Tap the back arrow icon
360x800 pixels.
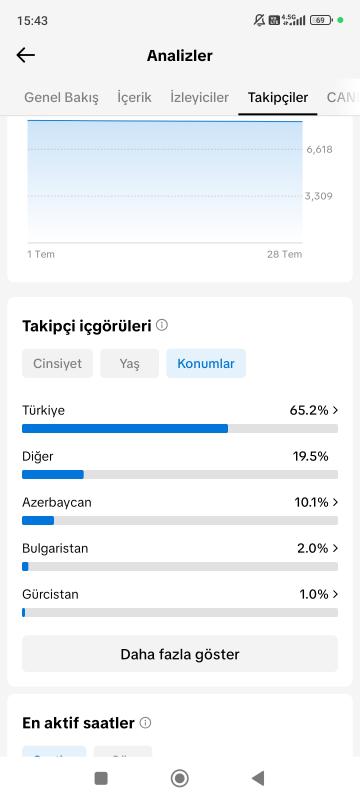click(25, 55)
